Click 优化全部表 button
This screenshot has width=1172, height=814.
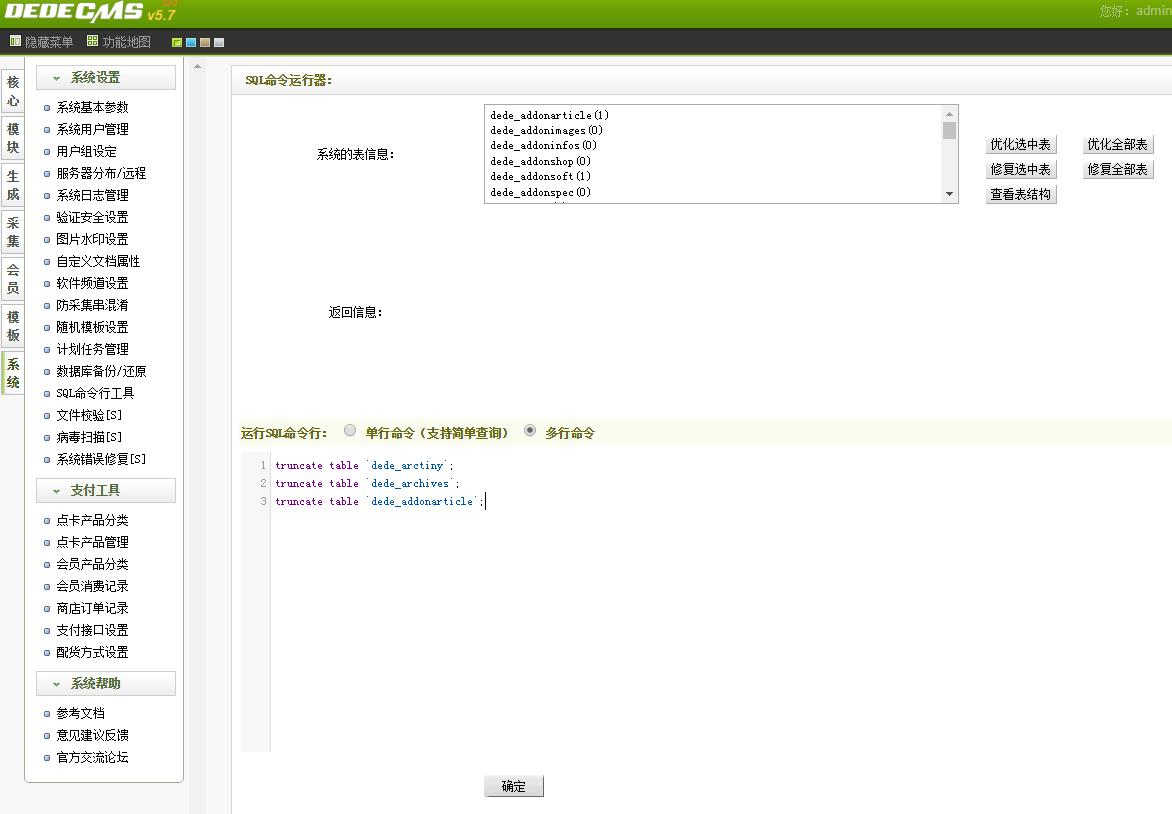click(x=1117, y=145)
